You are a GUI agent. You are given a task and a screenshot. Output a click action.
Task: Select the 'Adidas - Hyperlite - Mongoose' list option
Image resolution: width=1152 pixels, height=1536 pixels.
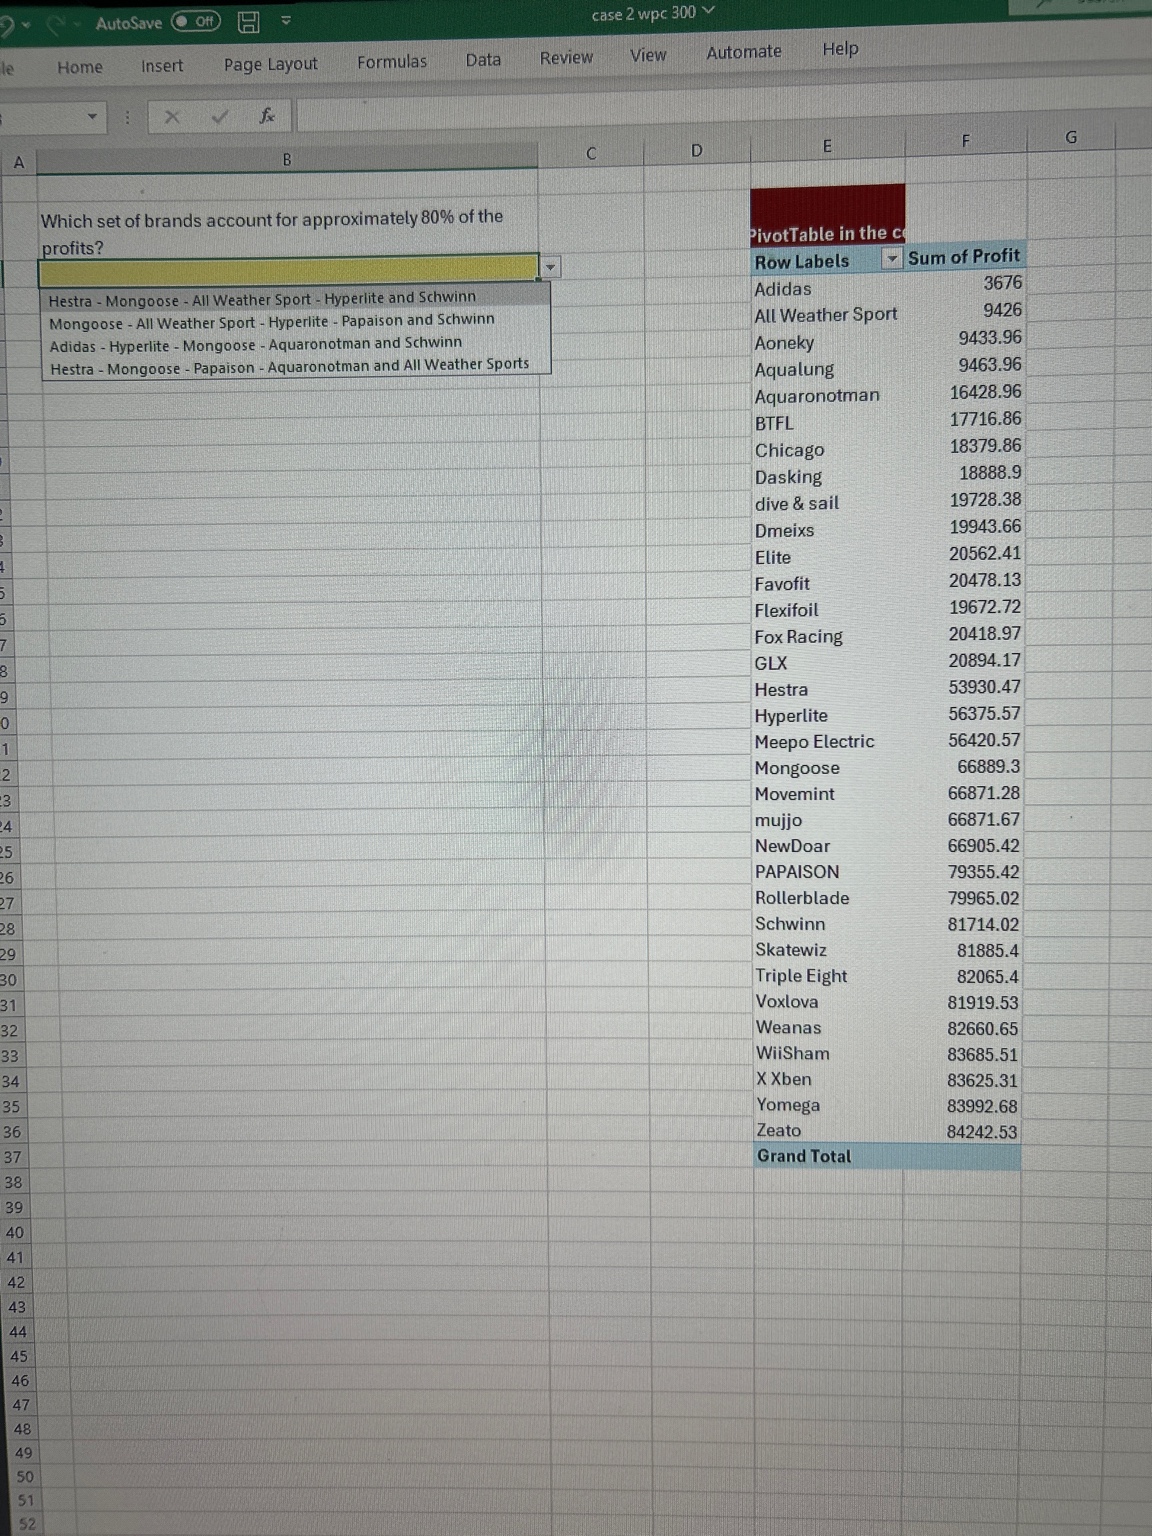point(256,341)
